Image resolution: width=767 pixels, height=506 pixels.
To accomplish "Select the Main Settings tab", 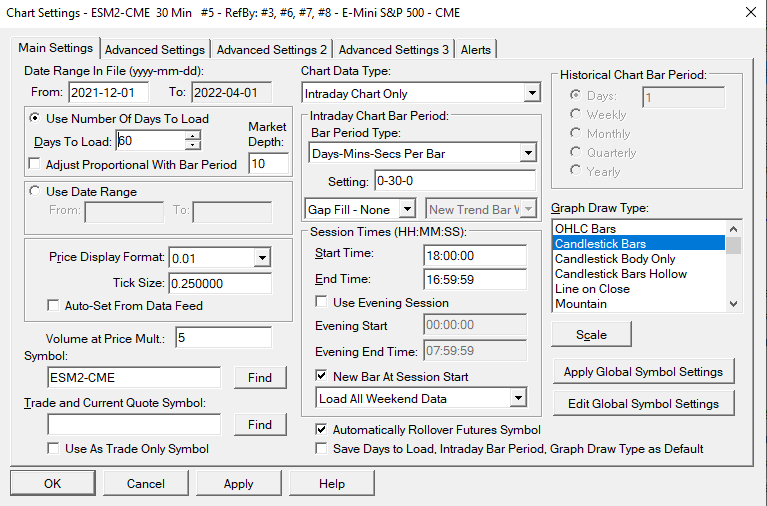I will pos(55,48).
